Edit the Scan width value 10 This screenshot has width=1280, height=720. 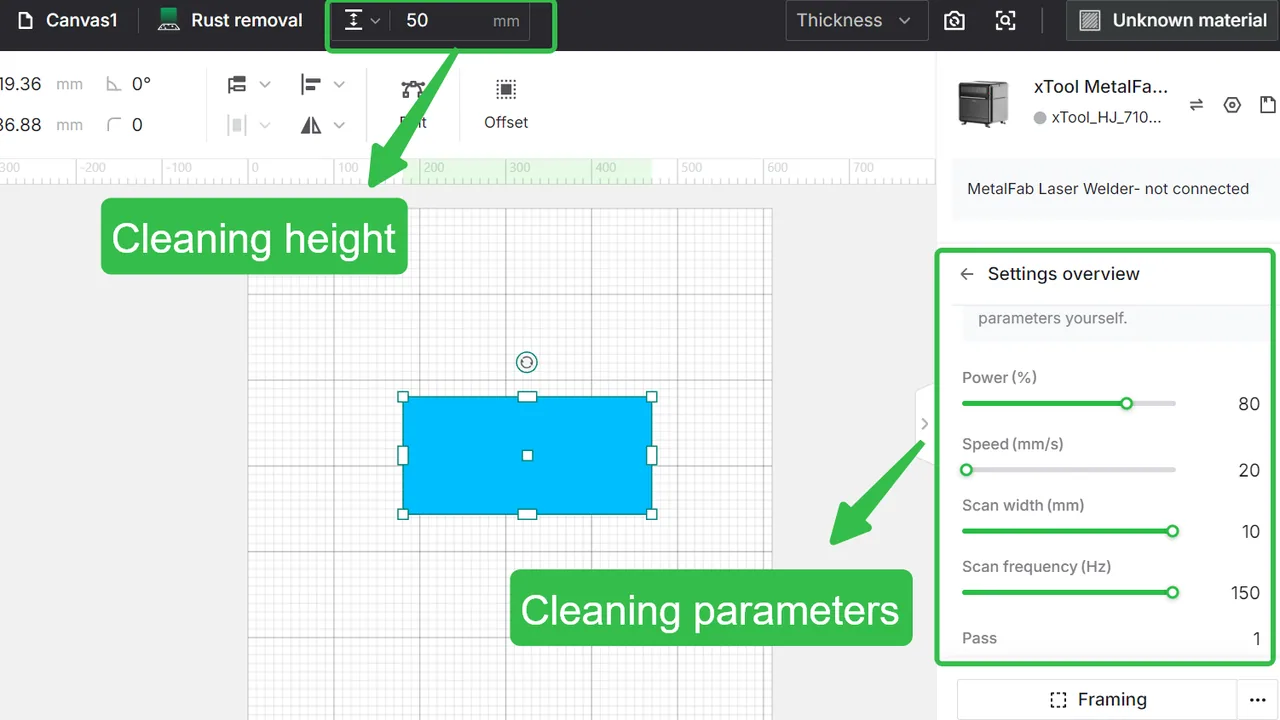click(x=1251, y=532)
